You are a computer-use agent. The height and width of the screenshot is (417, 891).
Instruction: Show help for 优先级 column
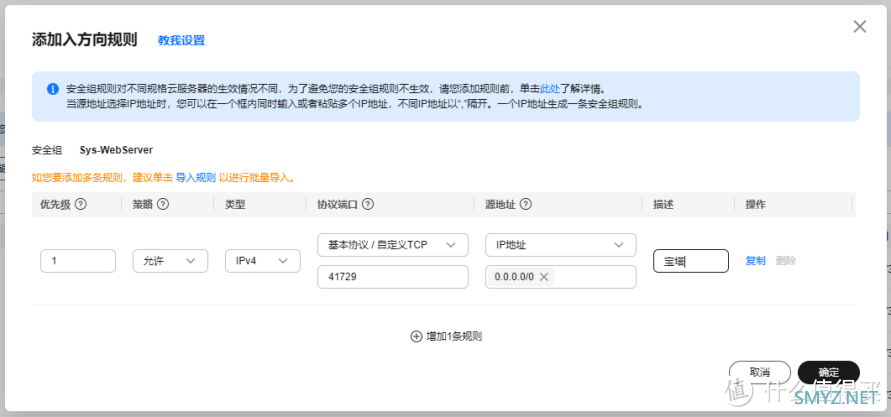pos(81,205)
